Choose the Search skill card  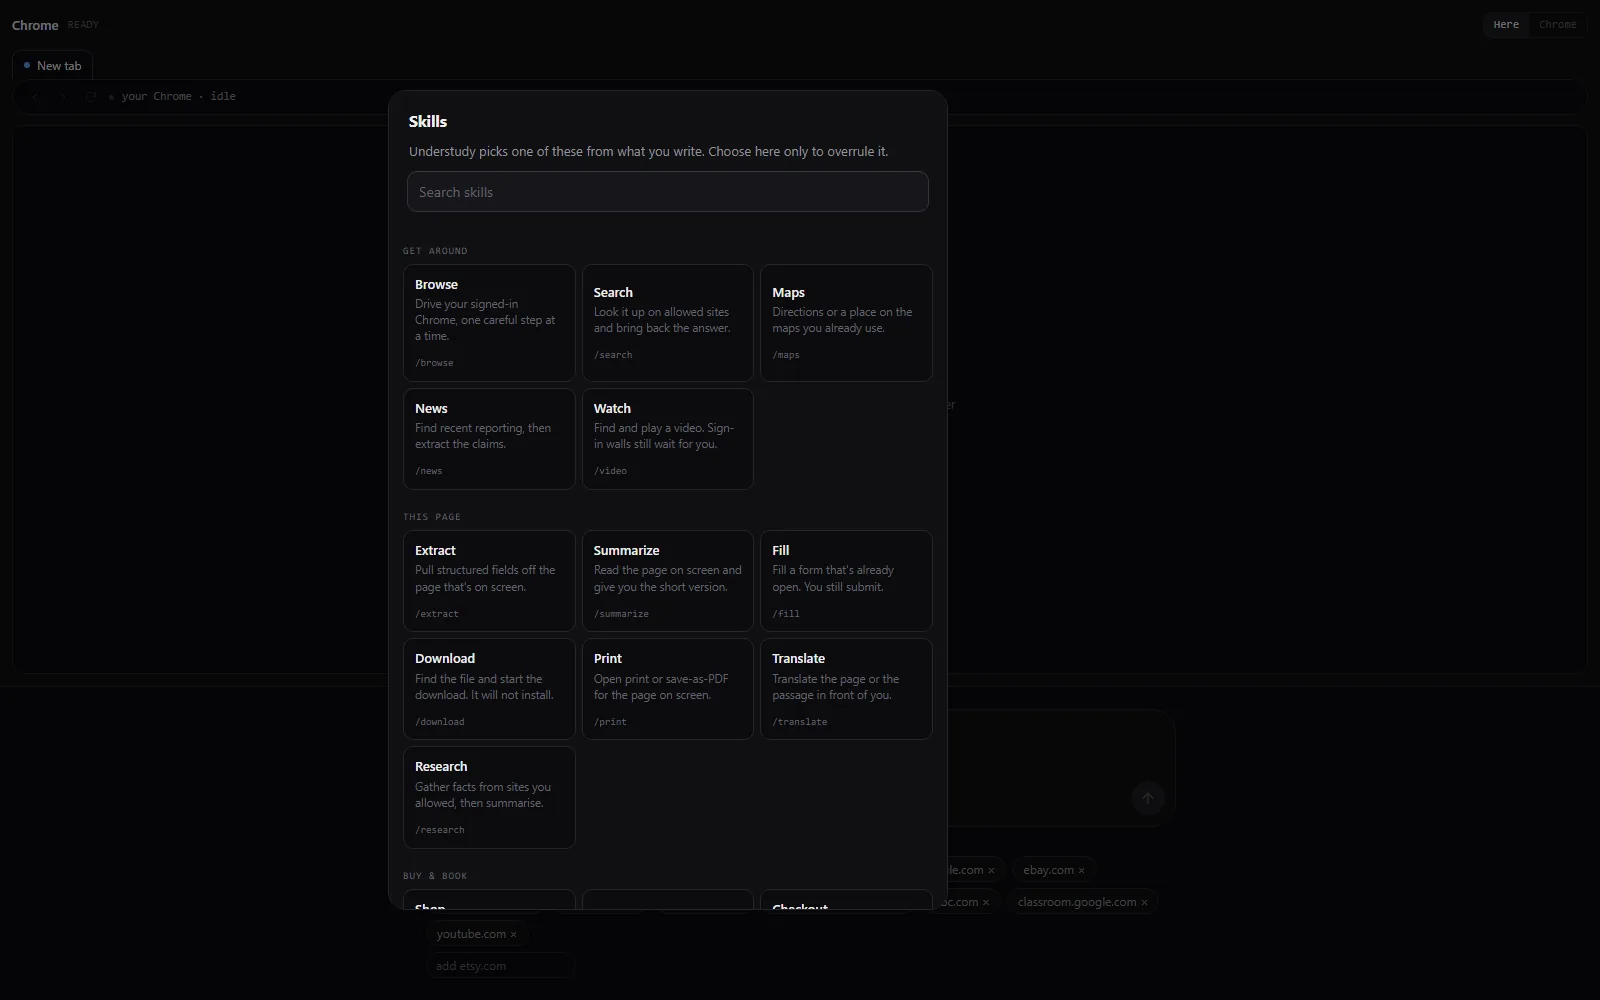click(667, 323)
